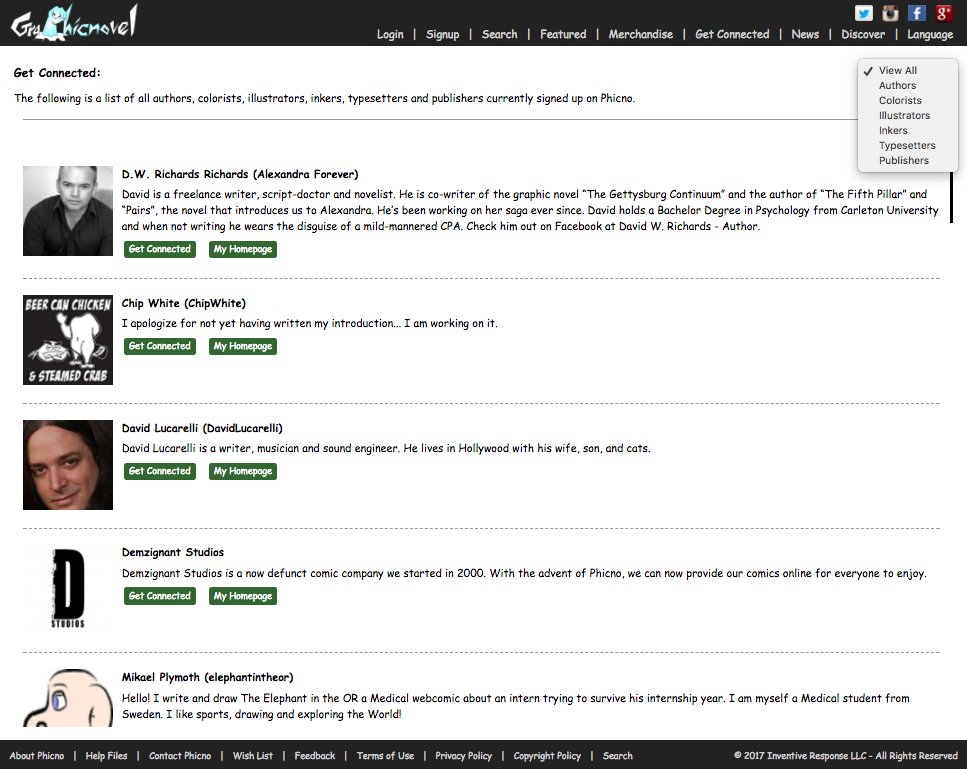The image size is (967, 770).
Task: Click D.W. Richards profile photo
Action: (x=68, y=211)
